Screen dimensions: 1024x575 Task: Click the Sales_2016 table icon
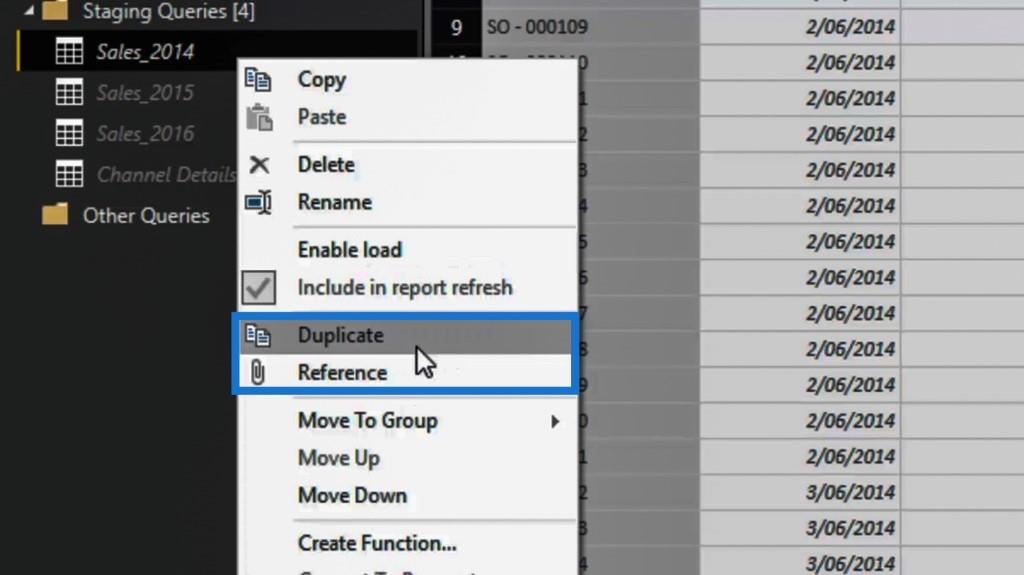[x=69, y=133]
